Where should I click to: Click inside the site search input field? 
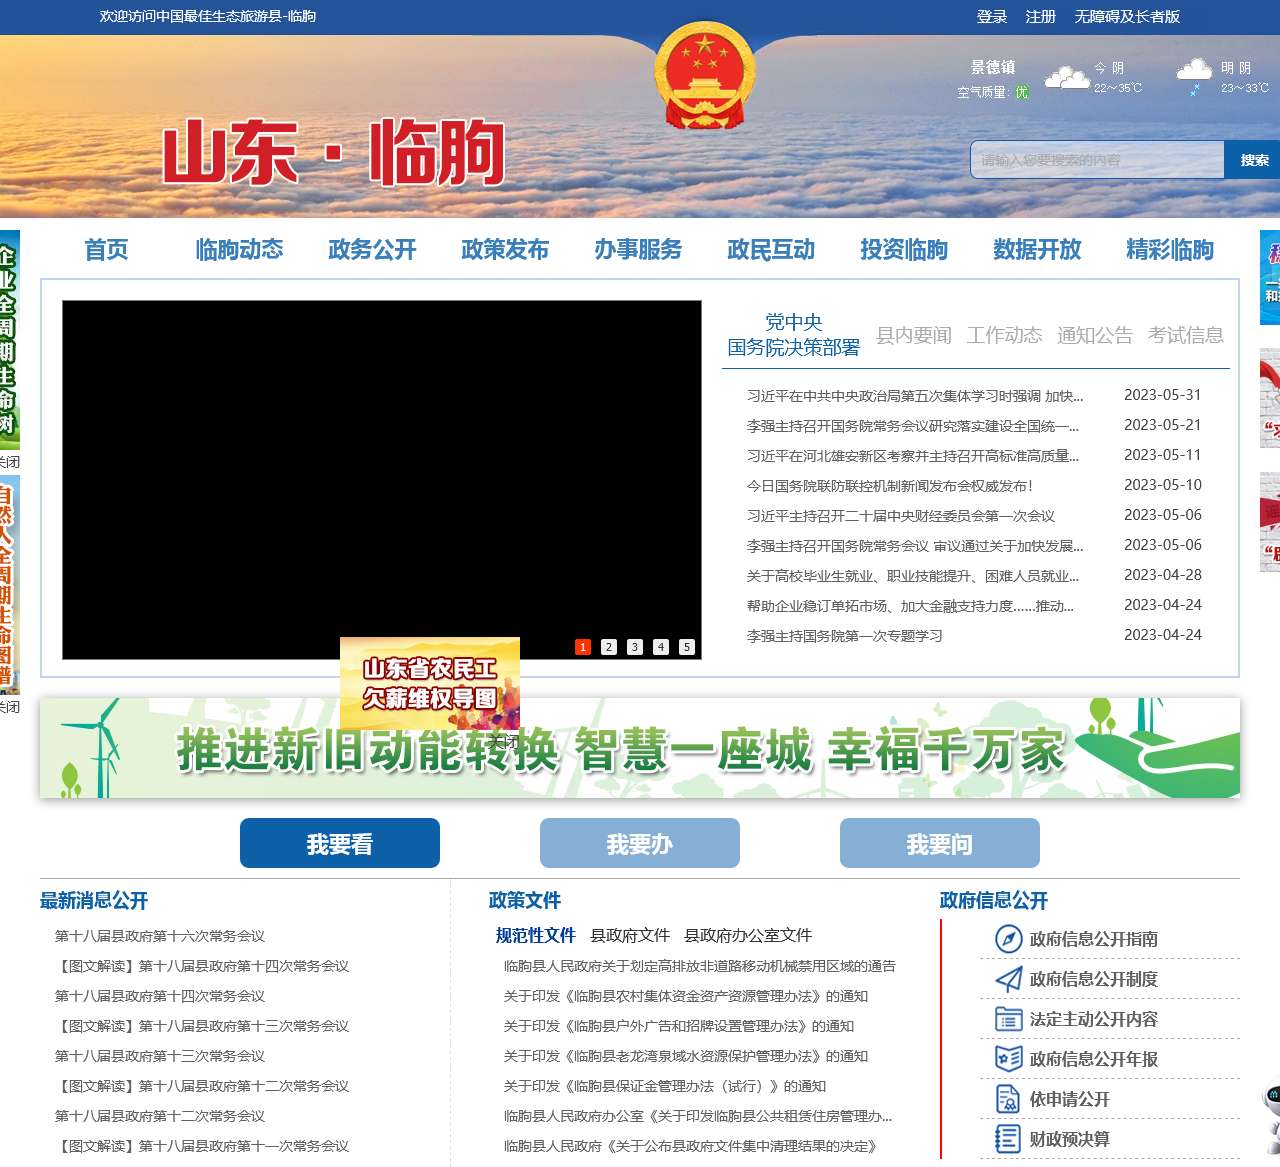coord(1096,160)
